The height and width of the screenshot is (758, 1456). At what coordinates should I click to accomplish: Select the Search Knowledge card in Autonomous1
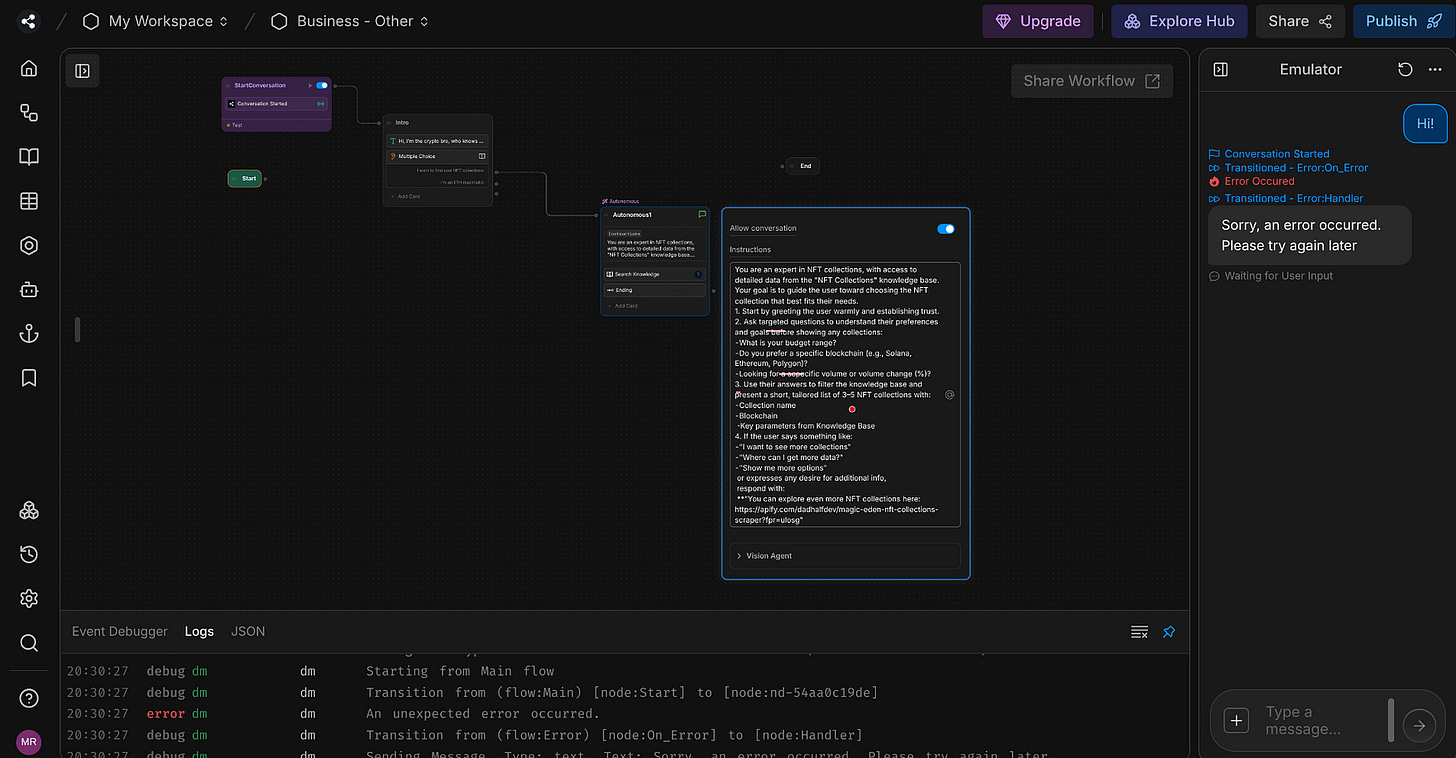[x=654, y=274]
